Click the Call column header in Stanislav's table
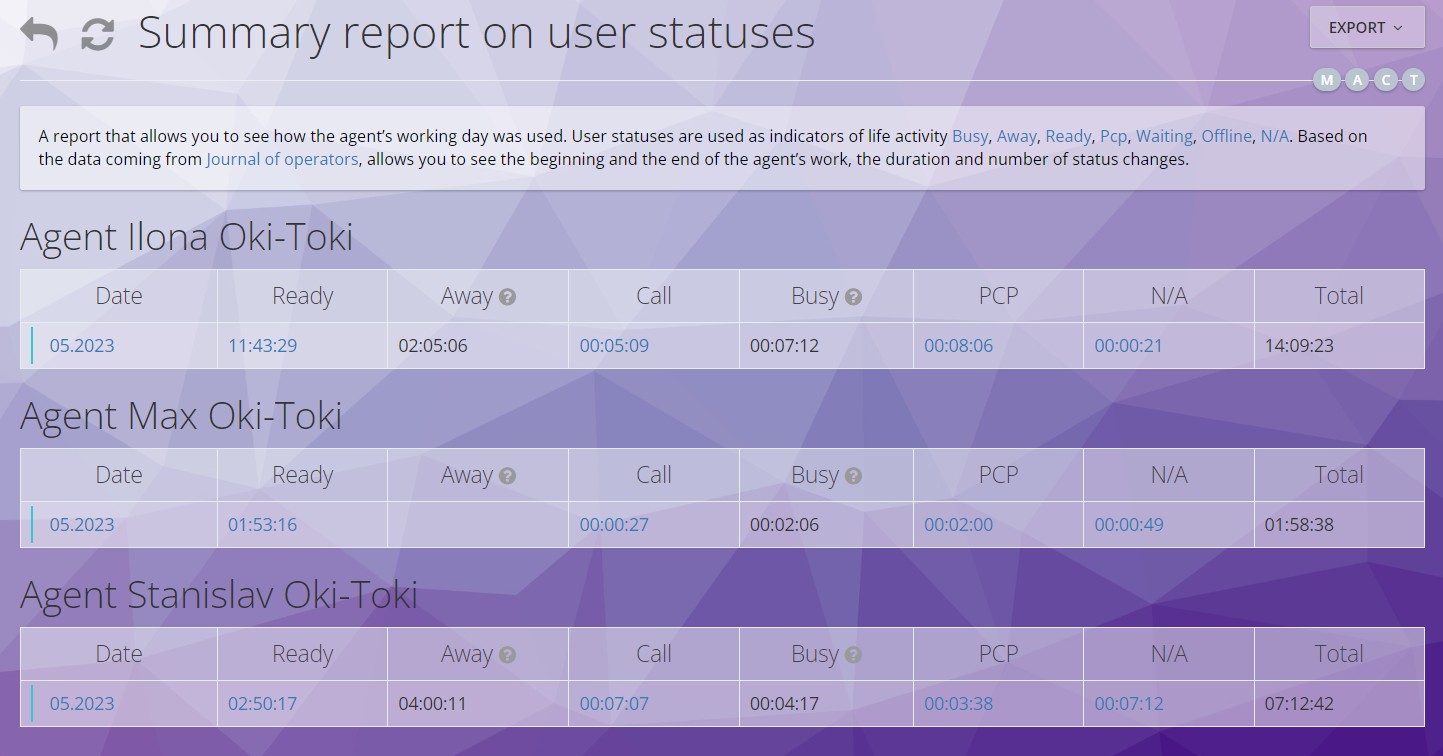The height and width of the screenshot is (756, 1443). coord(654,654)
